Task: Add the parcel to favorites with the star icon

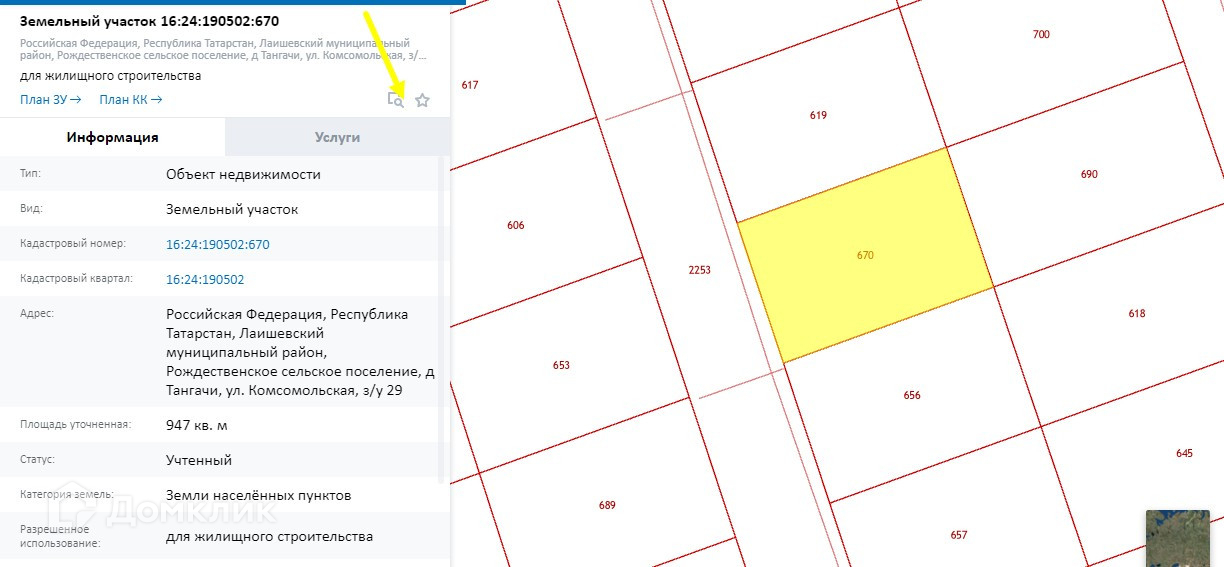Action: point(422,100)
